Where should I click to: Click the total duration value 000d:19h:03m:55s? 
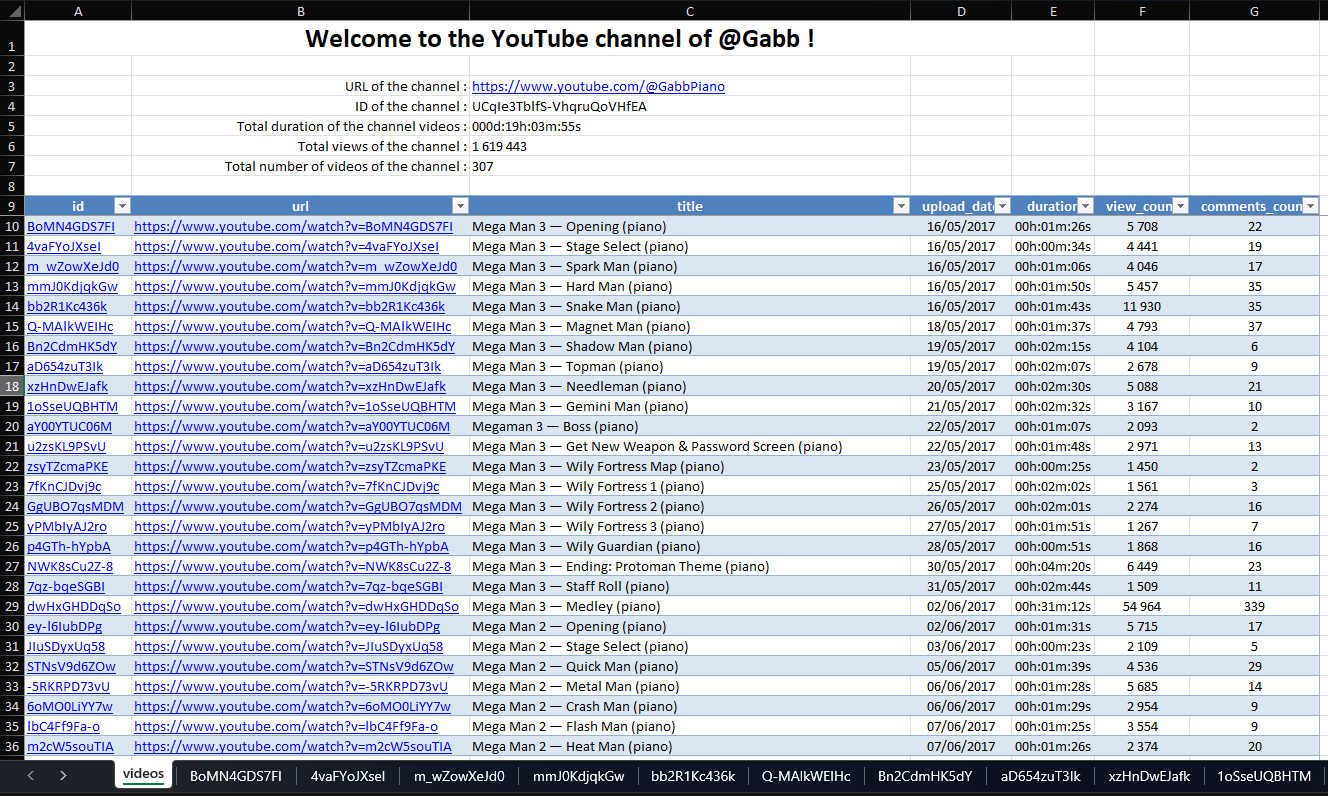pos(526,127)
